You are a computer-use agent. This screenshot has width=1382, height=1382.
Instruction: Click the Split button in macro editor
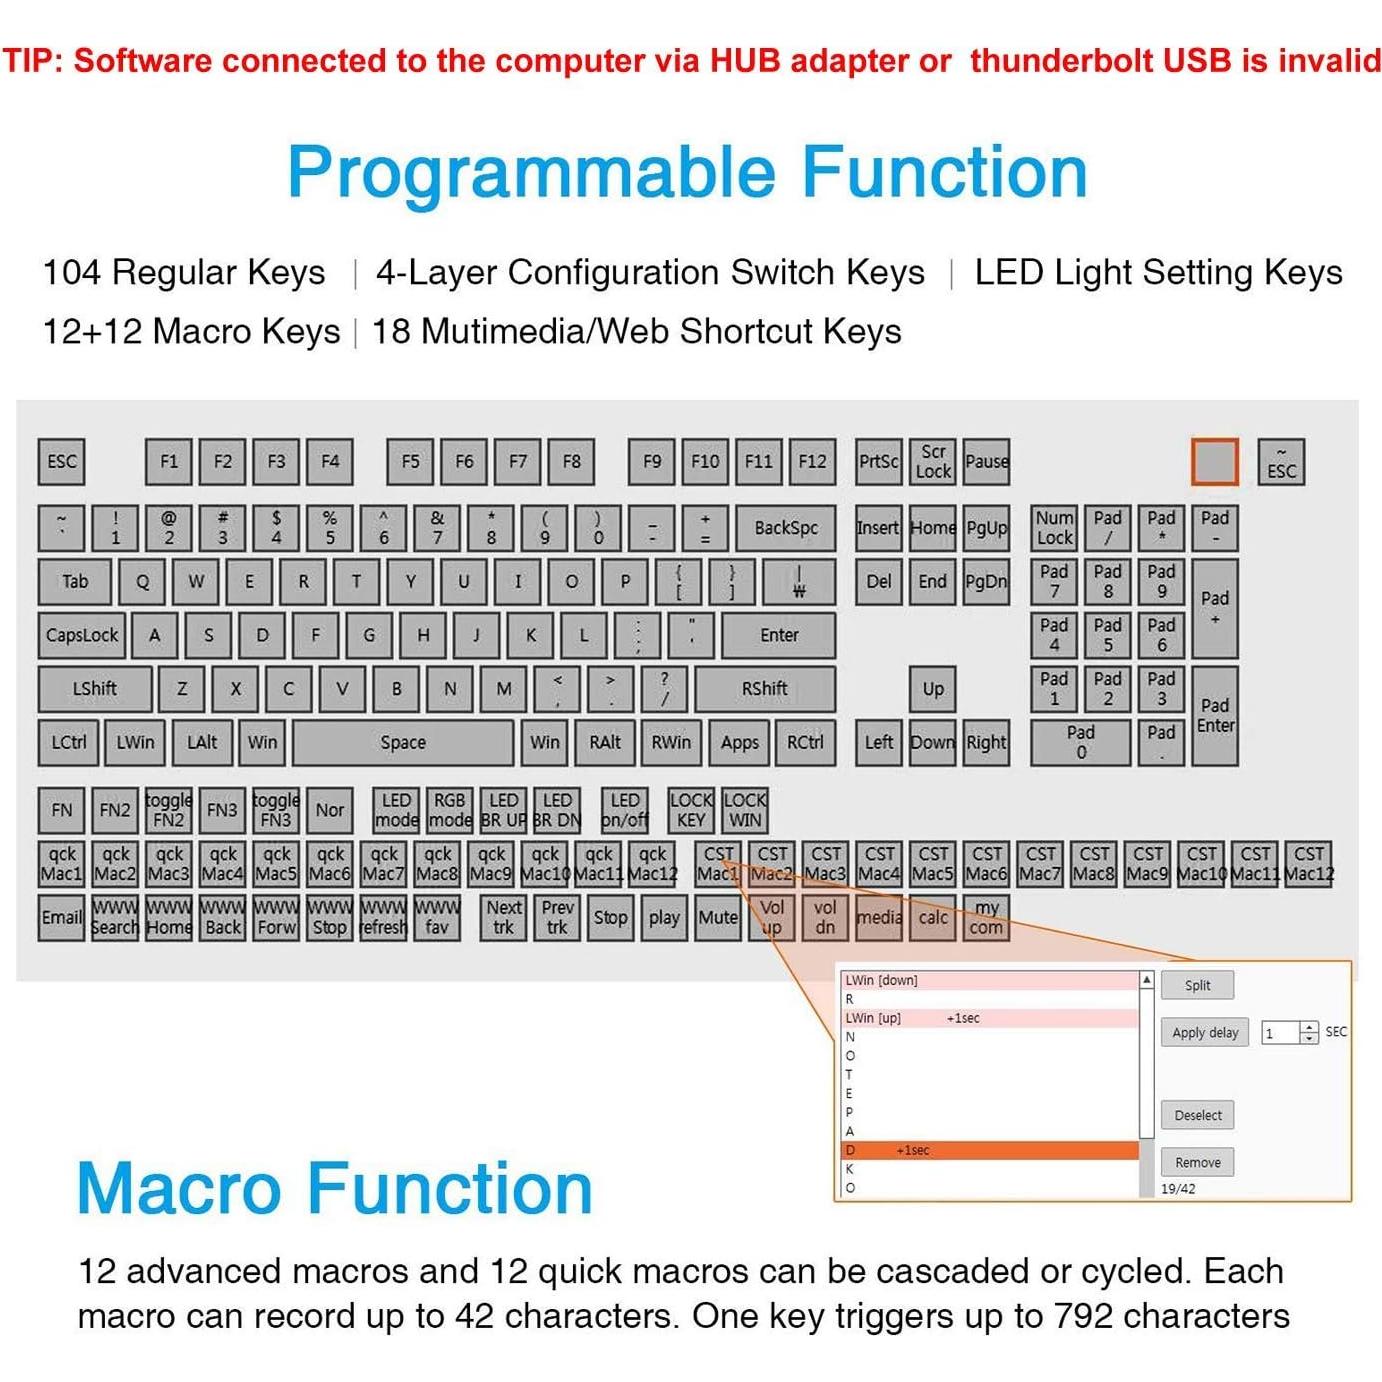pos(1197,985)
